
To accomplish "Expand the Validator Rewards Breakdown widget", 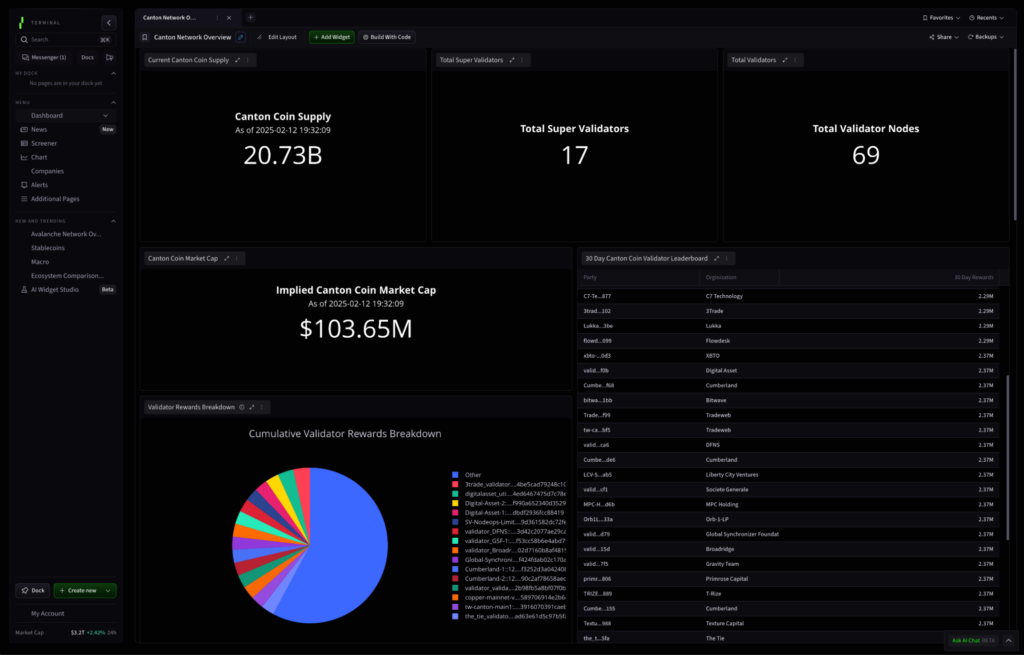I will click(251, 407).
